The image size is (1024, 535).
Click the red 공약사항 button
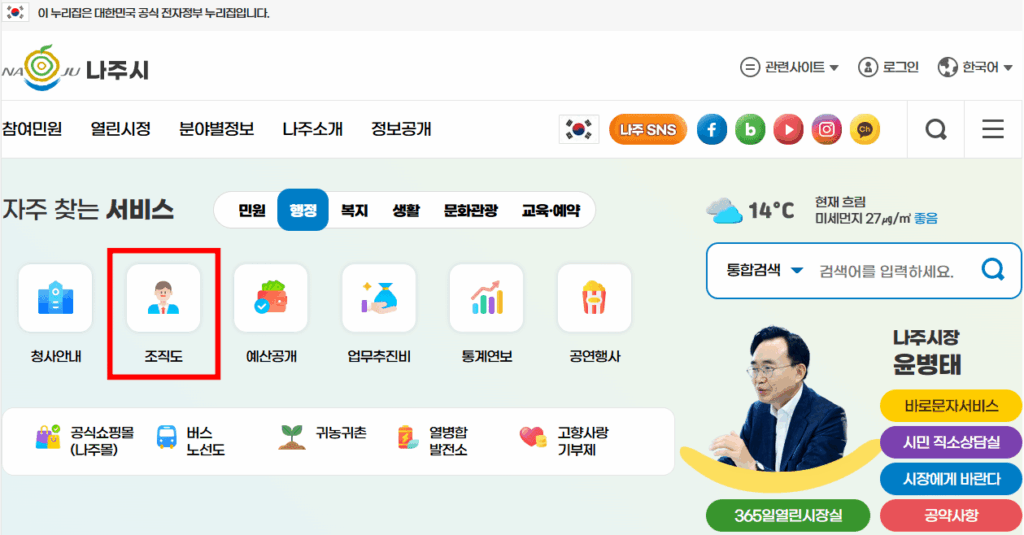click(x=951, y=515)
